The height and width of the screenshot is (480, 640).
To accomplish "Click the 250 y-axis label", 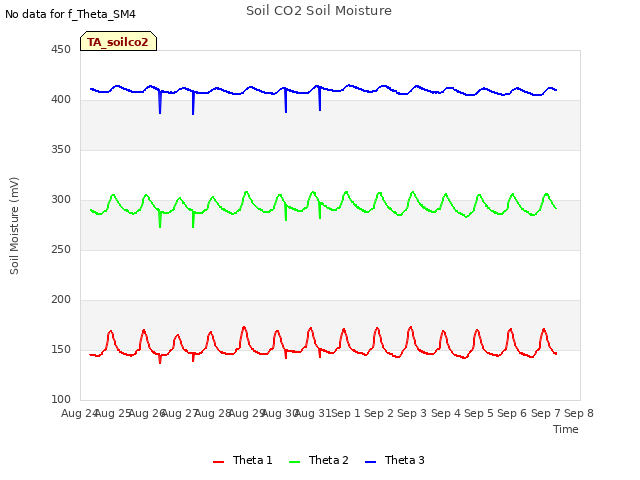I will [x=61, y=249].
